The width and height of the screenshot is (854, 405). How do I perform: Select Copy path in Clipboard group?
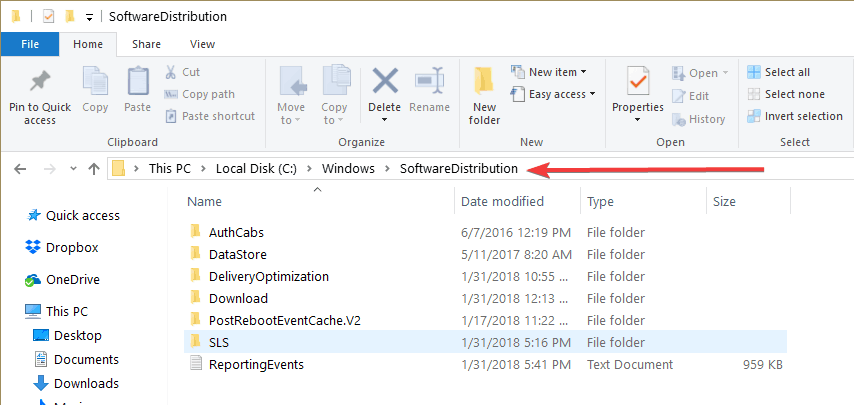pyautogui.click(x=199, y=94)
